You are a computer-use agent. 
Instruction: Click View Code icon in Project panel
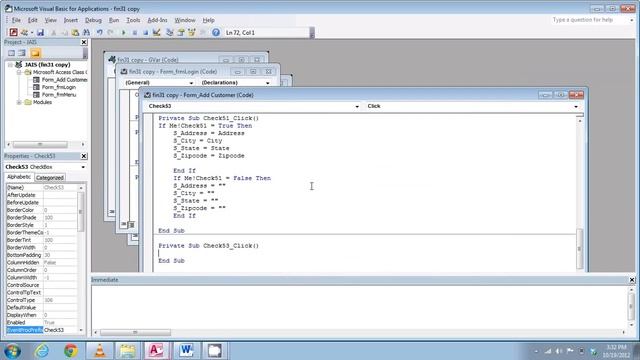pyautogui.click(x=11, y=53)
